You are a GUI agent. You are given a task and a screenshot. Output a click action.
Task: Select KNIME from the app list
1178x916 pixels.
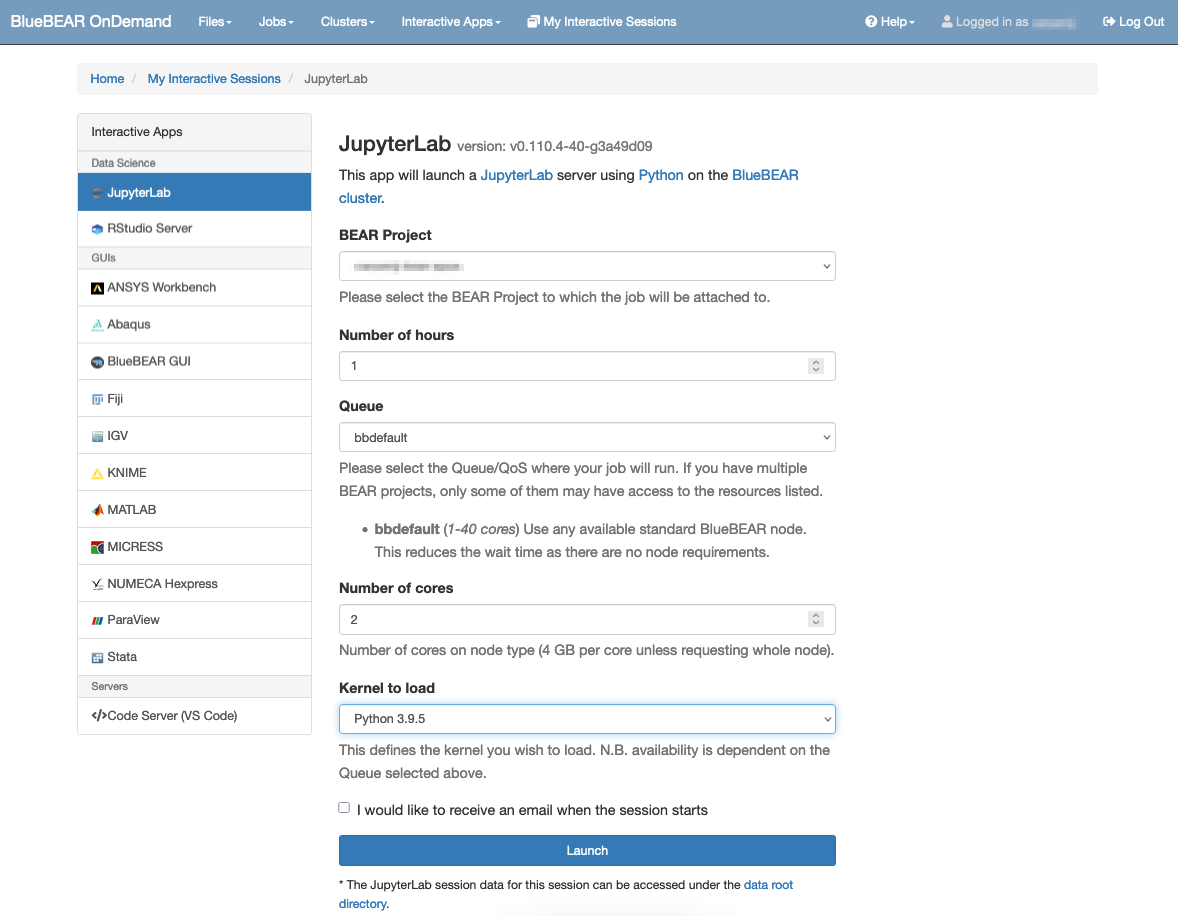point(195,473)
